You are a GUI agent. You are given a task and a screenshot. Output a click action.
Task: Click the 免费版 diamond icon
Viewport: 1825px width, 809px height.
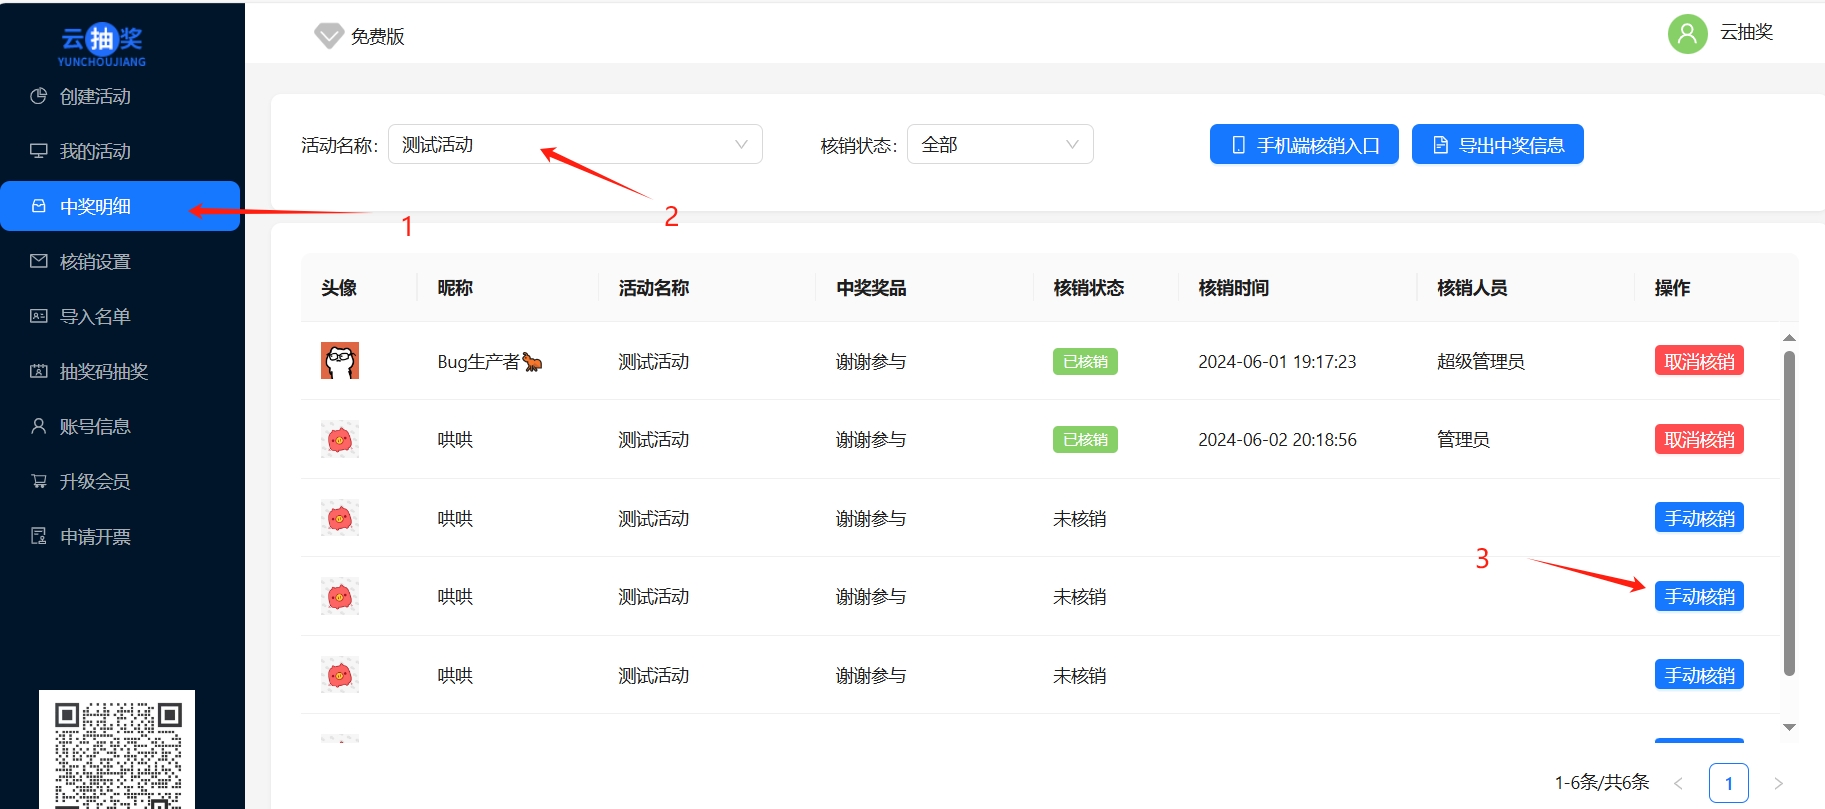click(328, 36)
